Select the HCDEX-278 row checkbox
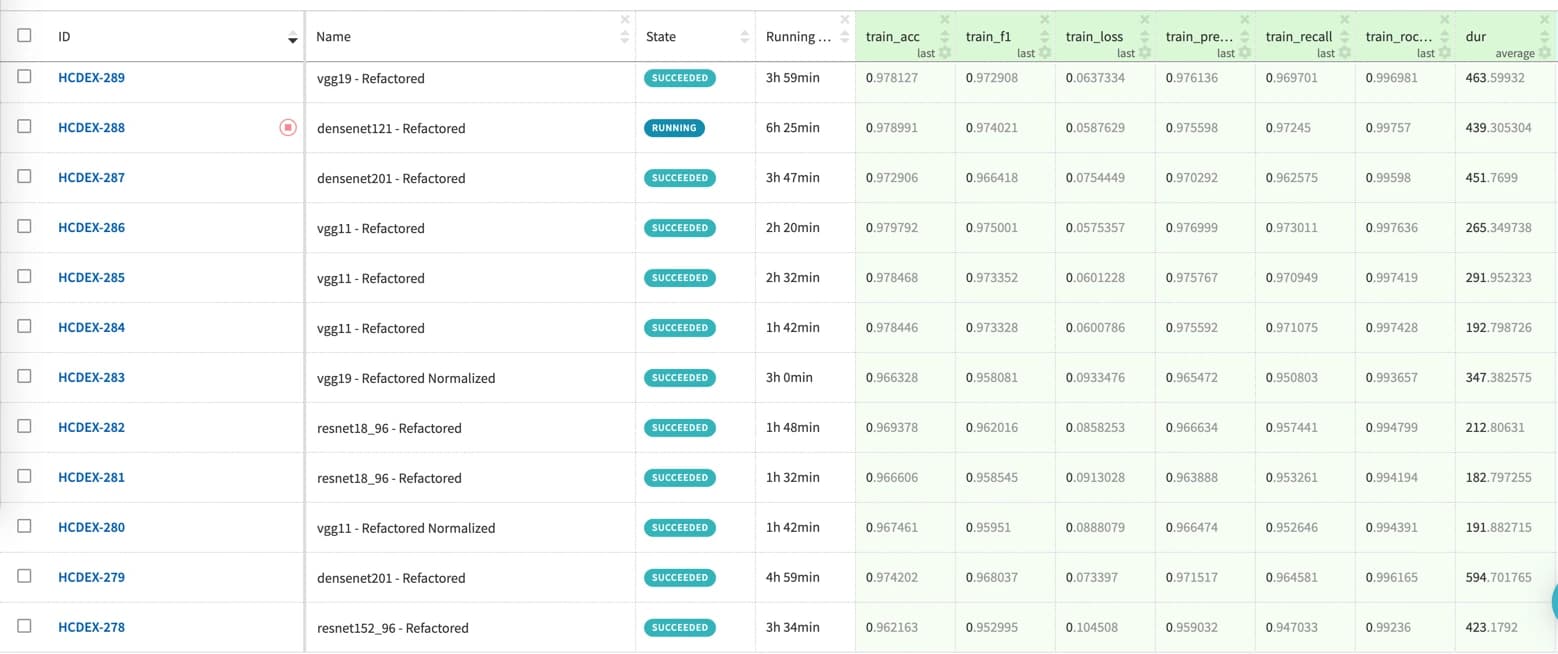This screenshot has height=654, width=1558. pyautogui.click(x=25, y=626)
